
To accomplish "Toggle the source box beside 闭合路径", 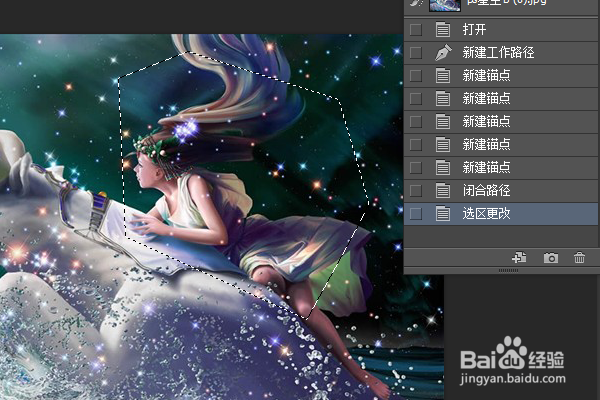I will tap(416, 190).
